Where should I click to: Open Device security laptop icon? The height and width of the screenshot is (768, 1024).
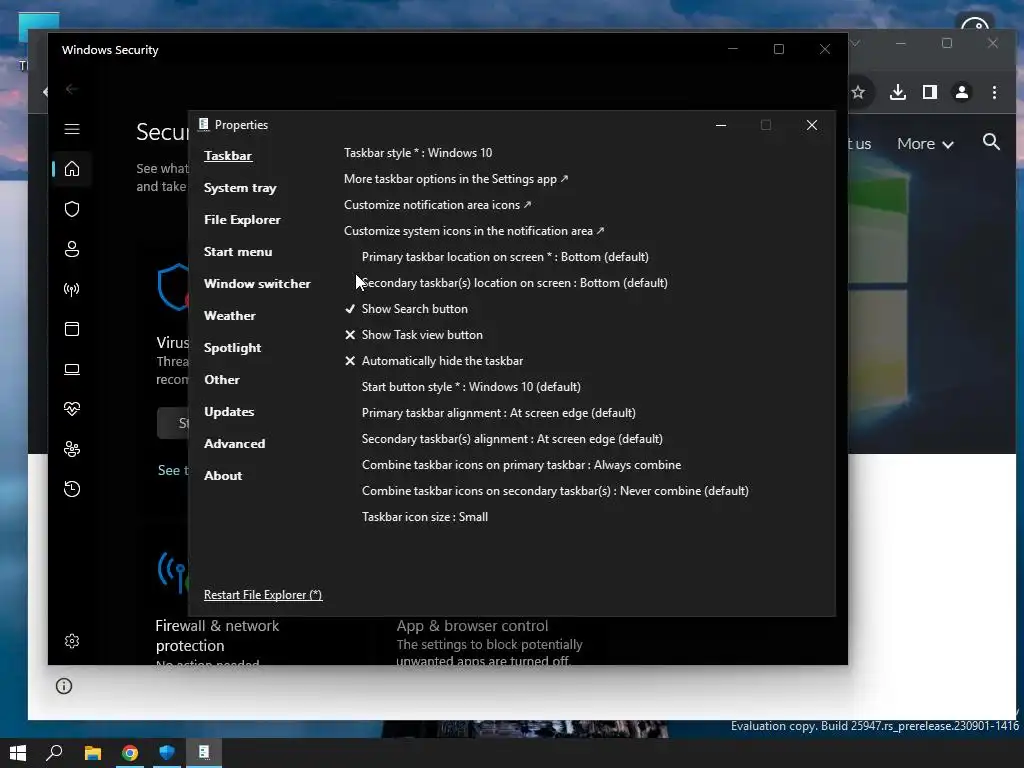coord(72,369)
